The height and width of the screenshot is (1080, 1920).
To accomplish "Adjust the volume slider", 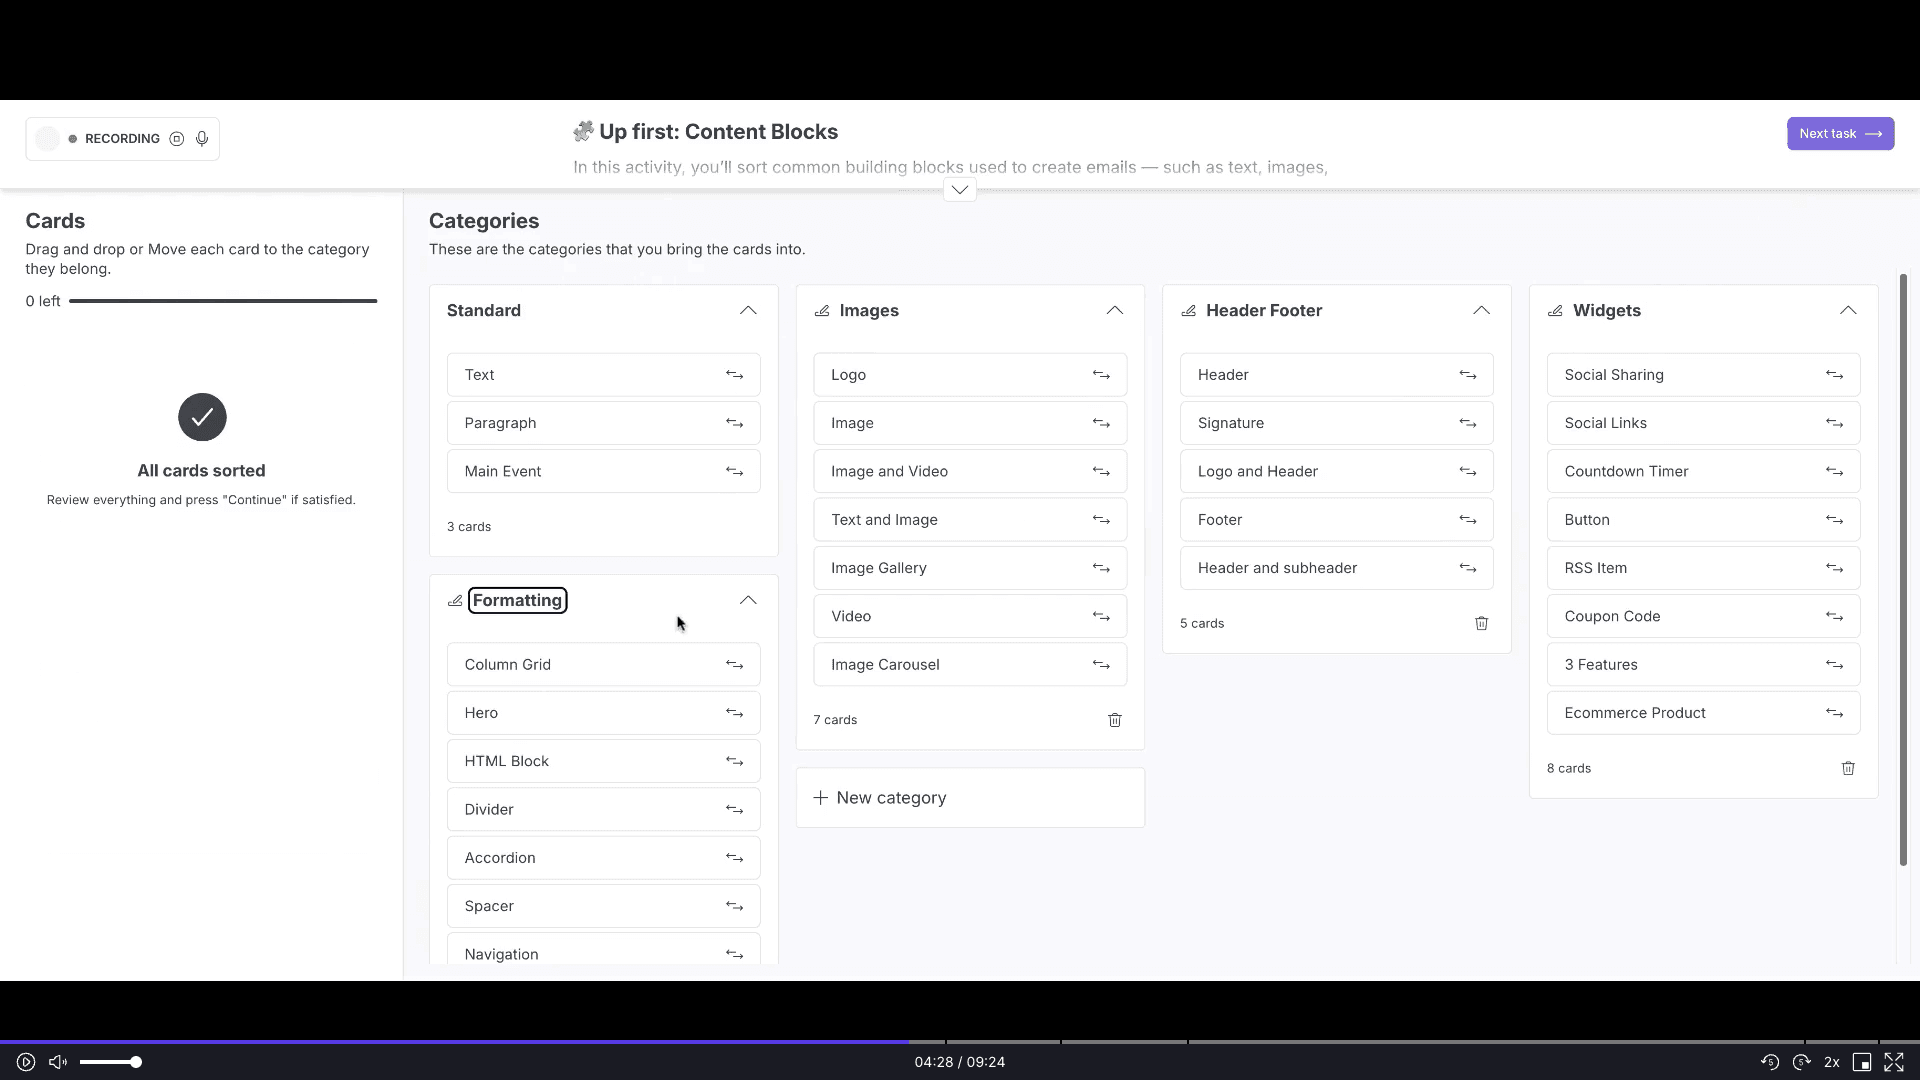I will pyautogui.click(x=110, y=1062).
